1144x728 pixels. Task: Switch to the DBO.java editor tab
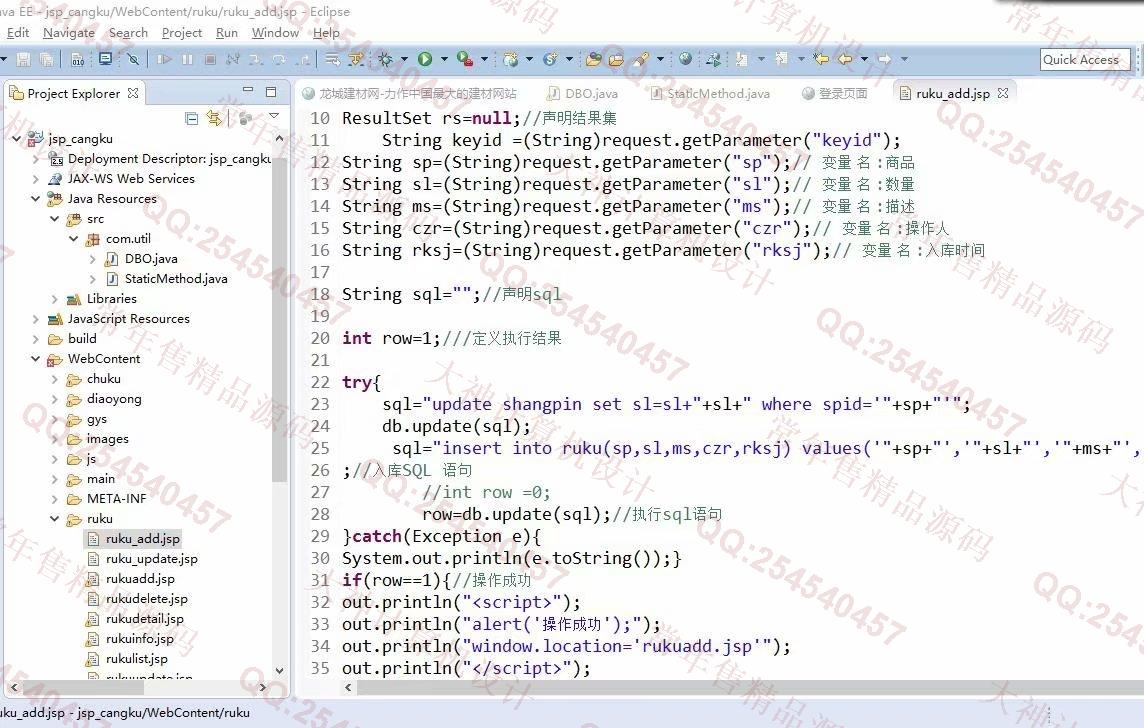pos(583,93)
